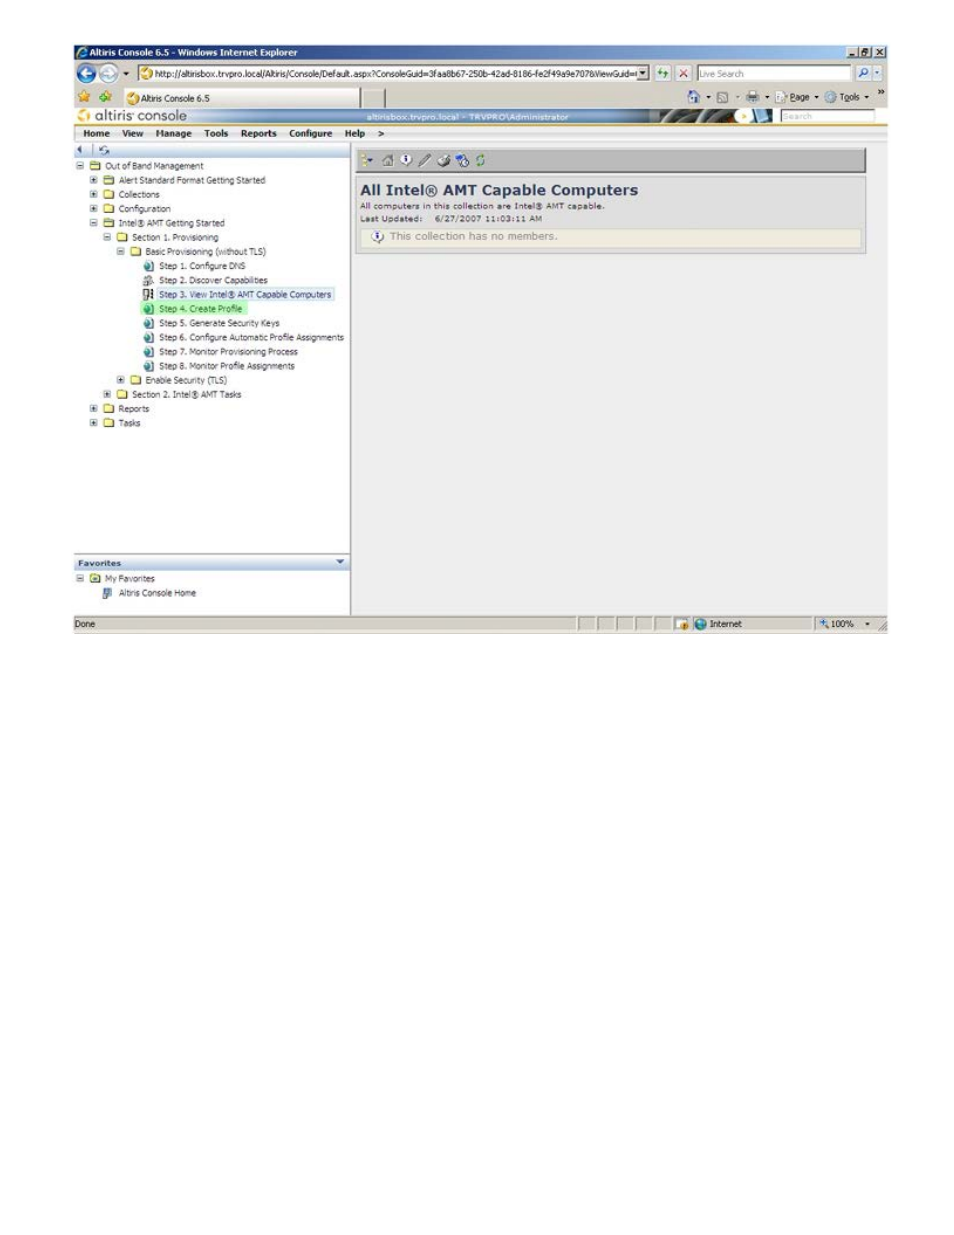The image size is (954, 1235).
Task: Expand the Collections folder node
Action: (x=94, y=194)
